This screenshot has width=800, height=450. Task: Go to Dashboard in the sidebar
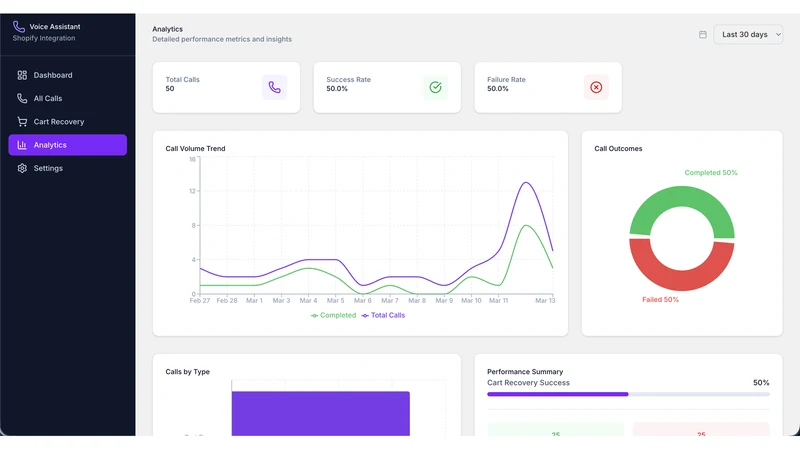pyautogui.click(x=67, y=75)
